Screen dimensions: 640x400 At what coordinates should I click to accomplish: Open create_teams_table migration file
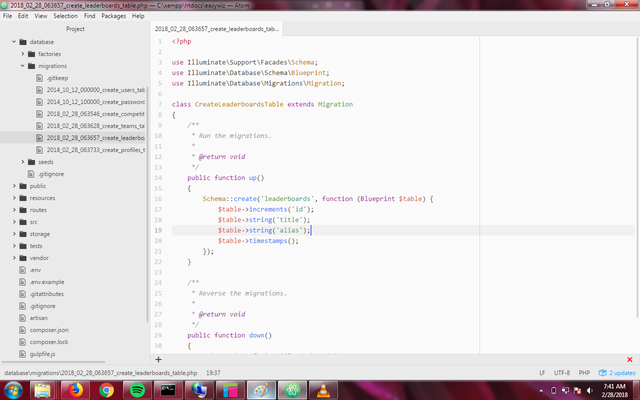click(95, 126)
